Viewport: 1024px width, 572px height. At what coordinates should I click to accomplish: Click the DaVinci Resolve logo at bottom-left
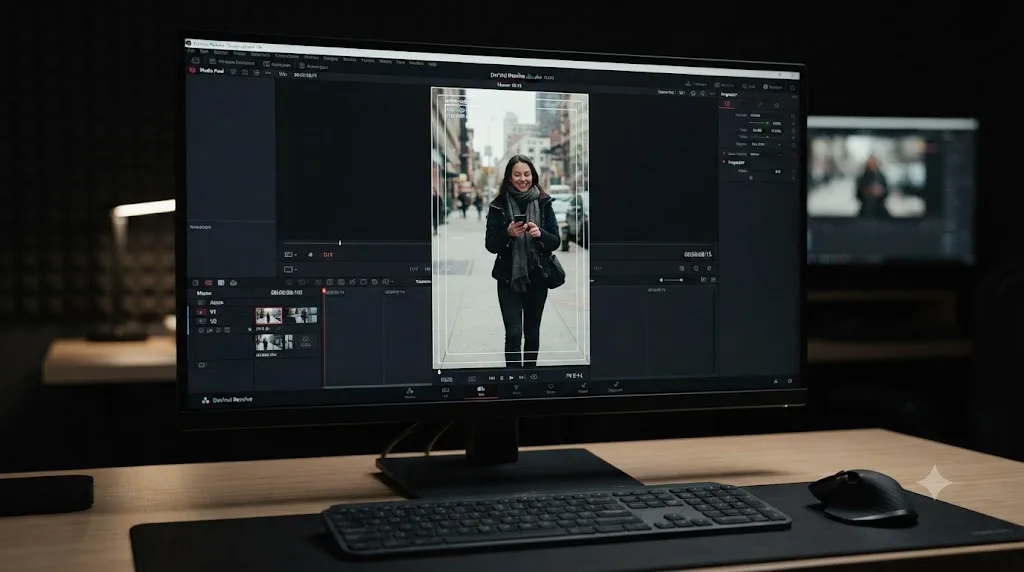[205, 400]
